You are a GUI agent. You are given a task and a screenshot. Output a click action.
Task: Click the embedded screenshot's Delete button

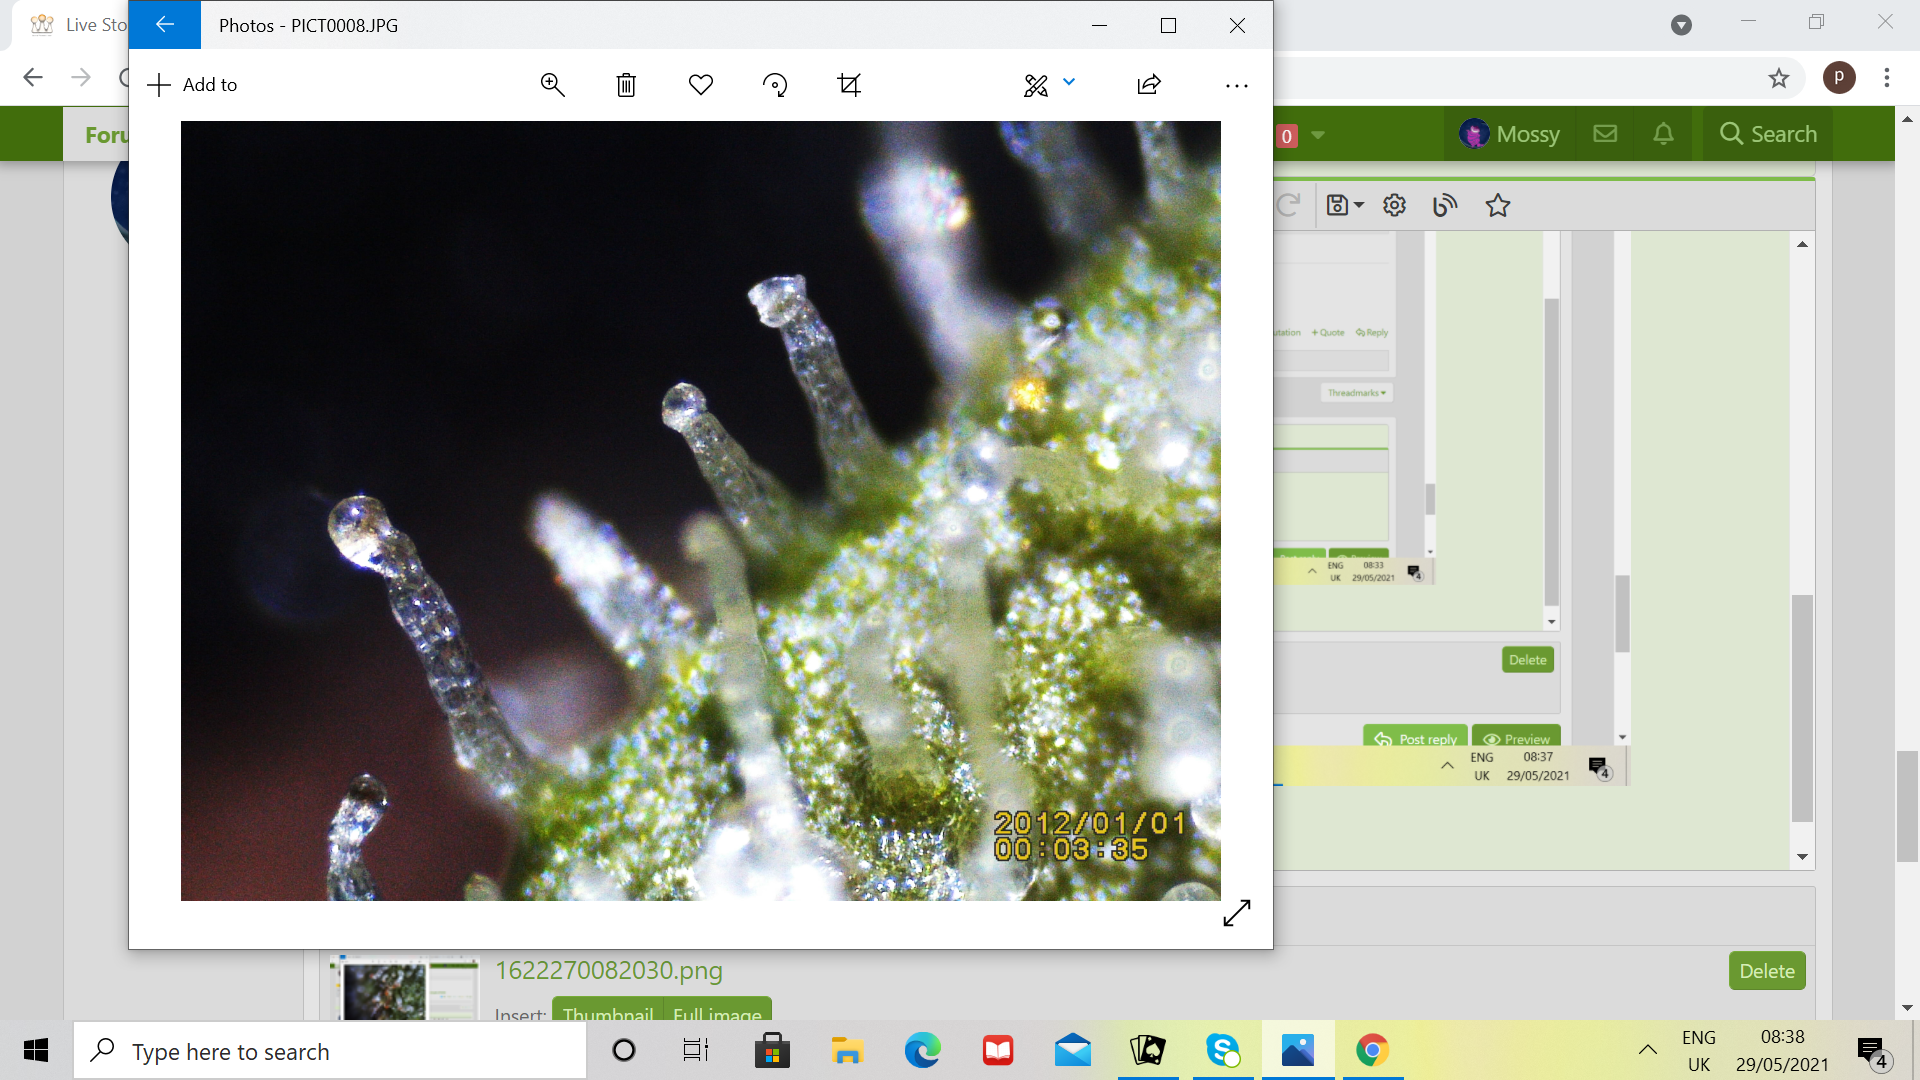1528,660
